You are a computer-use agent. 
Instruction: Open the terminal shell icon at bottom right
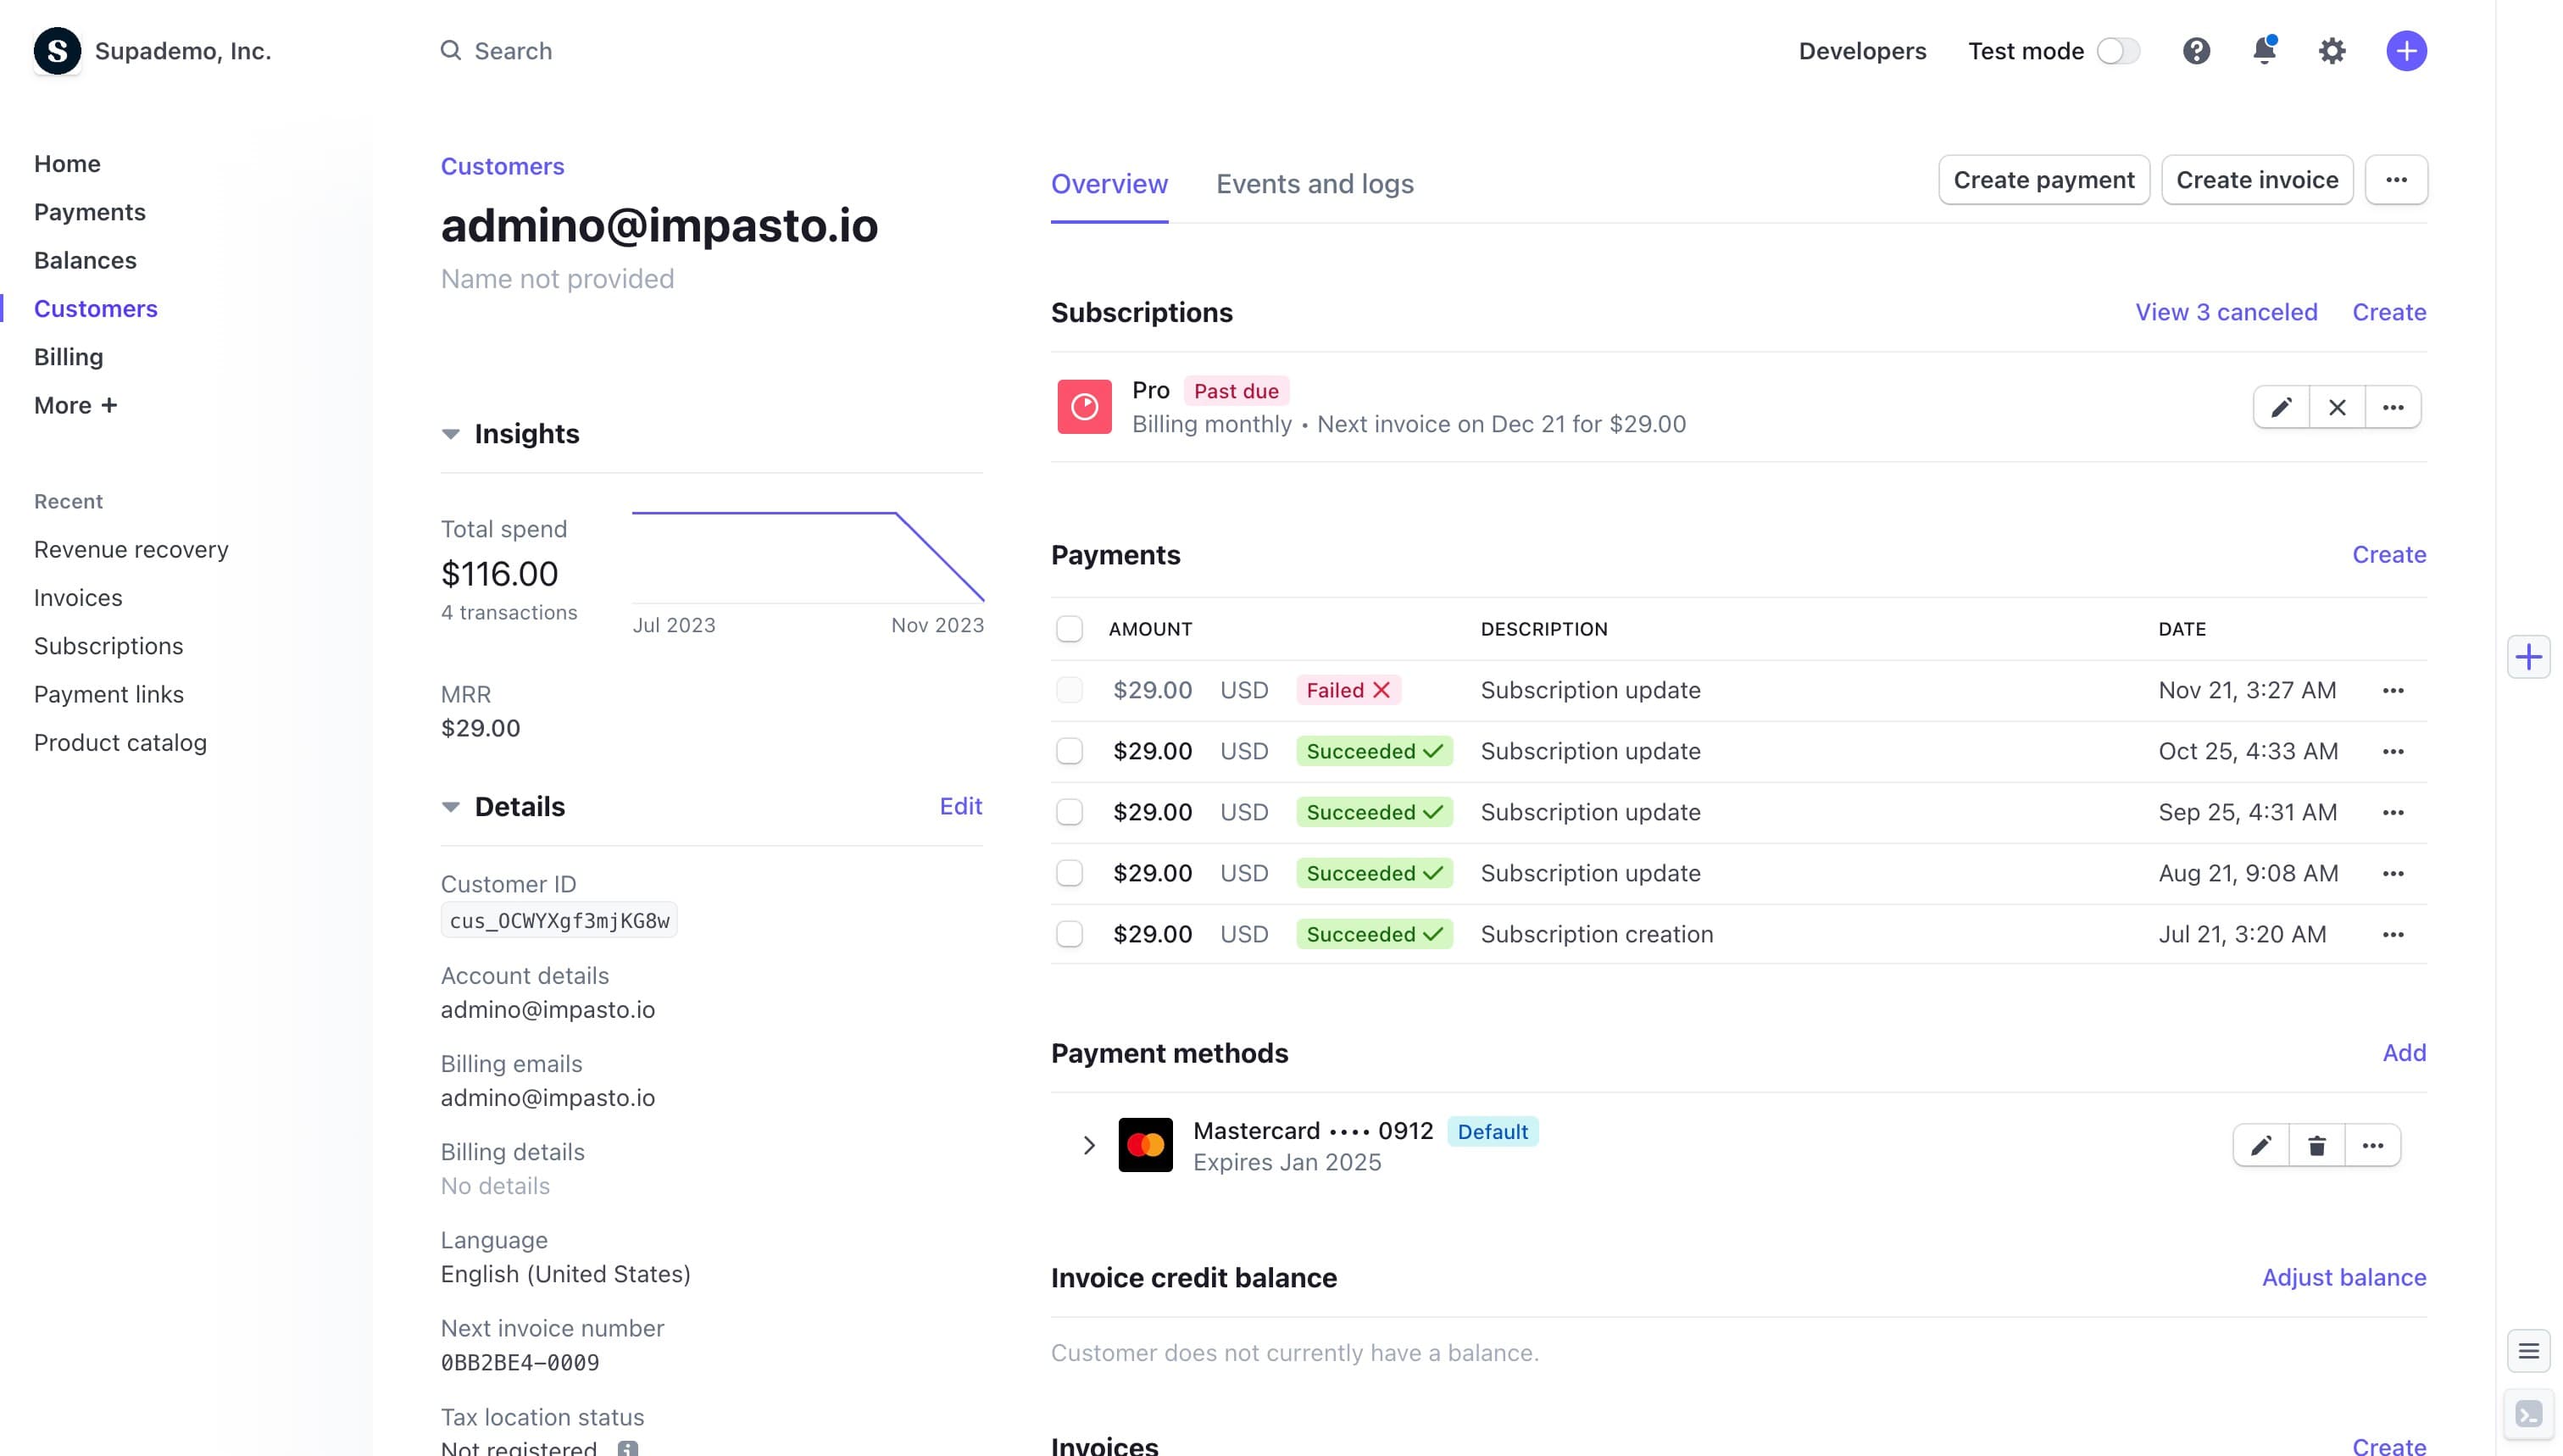tap(2528, 1414)
